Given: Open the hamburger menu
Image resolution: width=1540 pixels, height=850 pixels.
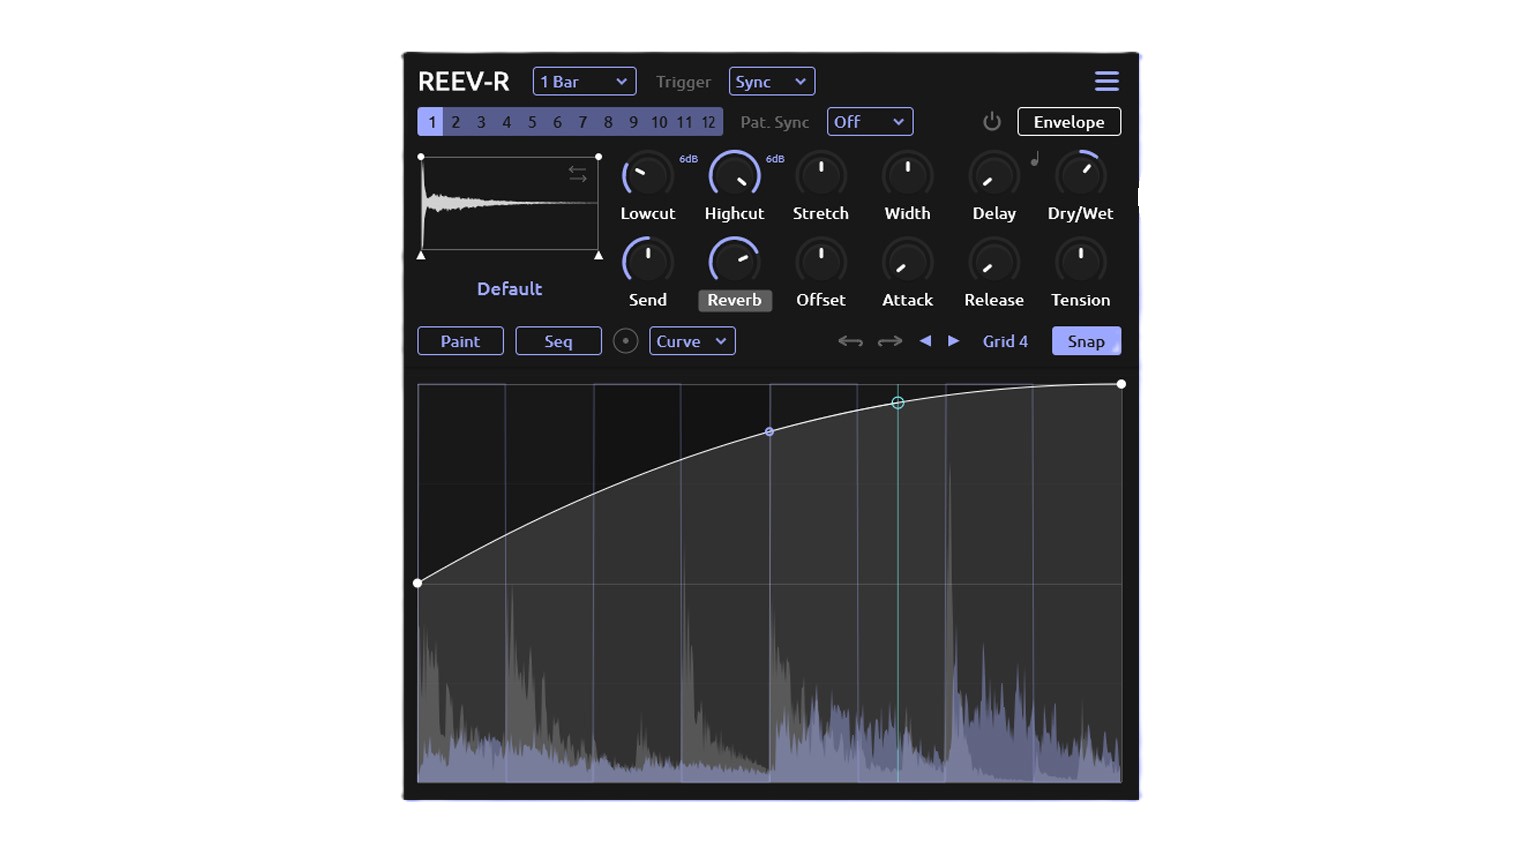Looking at the screenshot, I should [1106, 81].
